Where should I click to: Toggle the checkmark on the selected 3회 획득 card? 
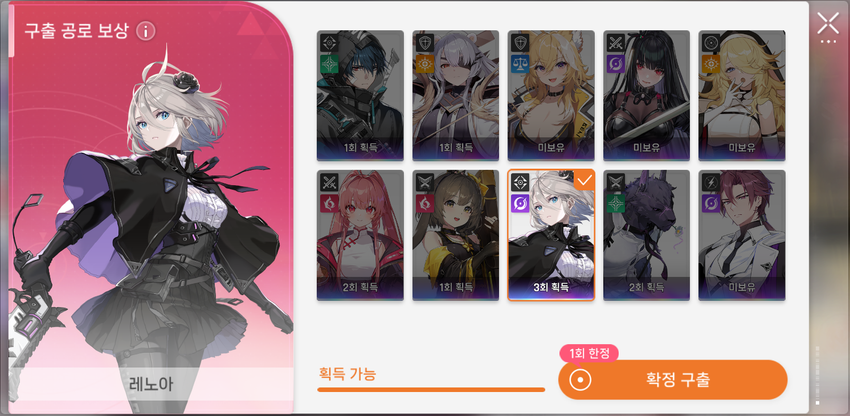tap(583, 181)
